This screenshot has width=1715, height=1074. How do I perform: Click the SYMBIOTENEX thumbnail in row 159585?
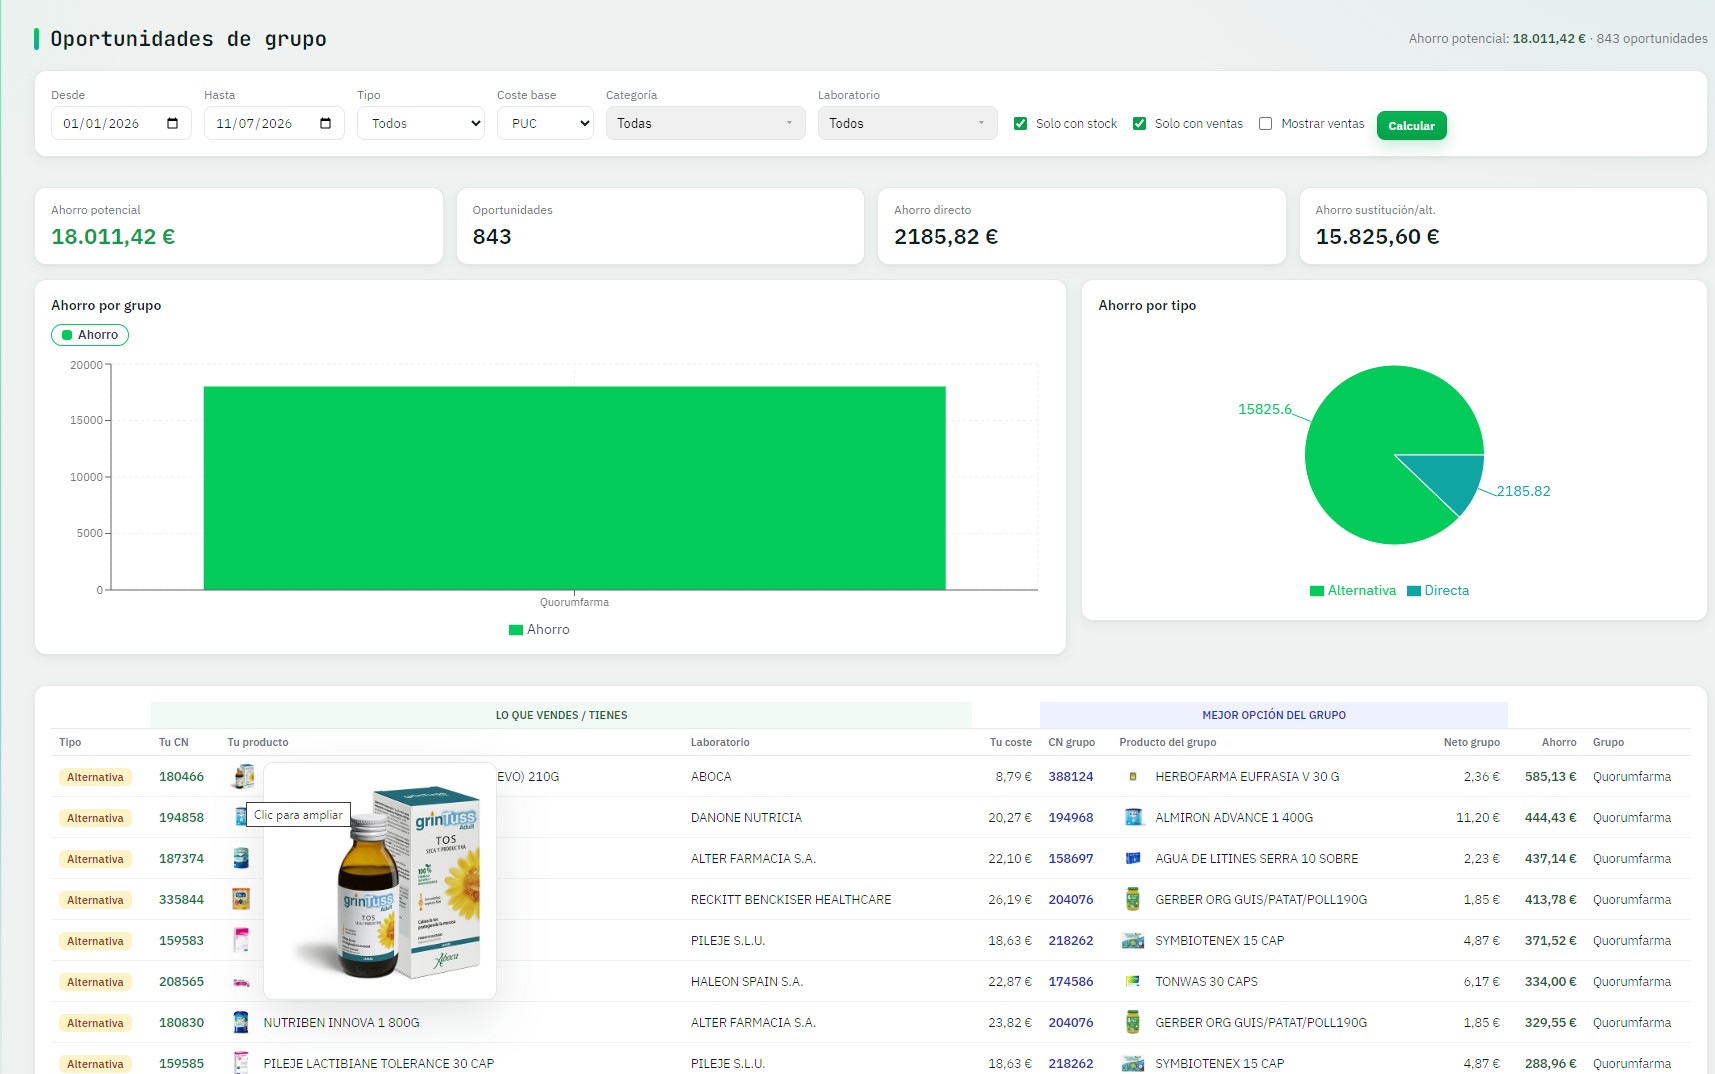(1133, 1063)
